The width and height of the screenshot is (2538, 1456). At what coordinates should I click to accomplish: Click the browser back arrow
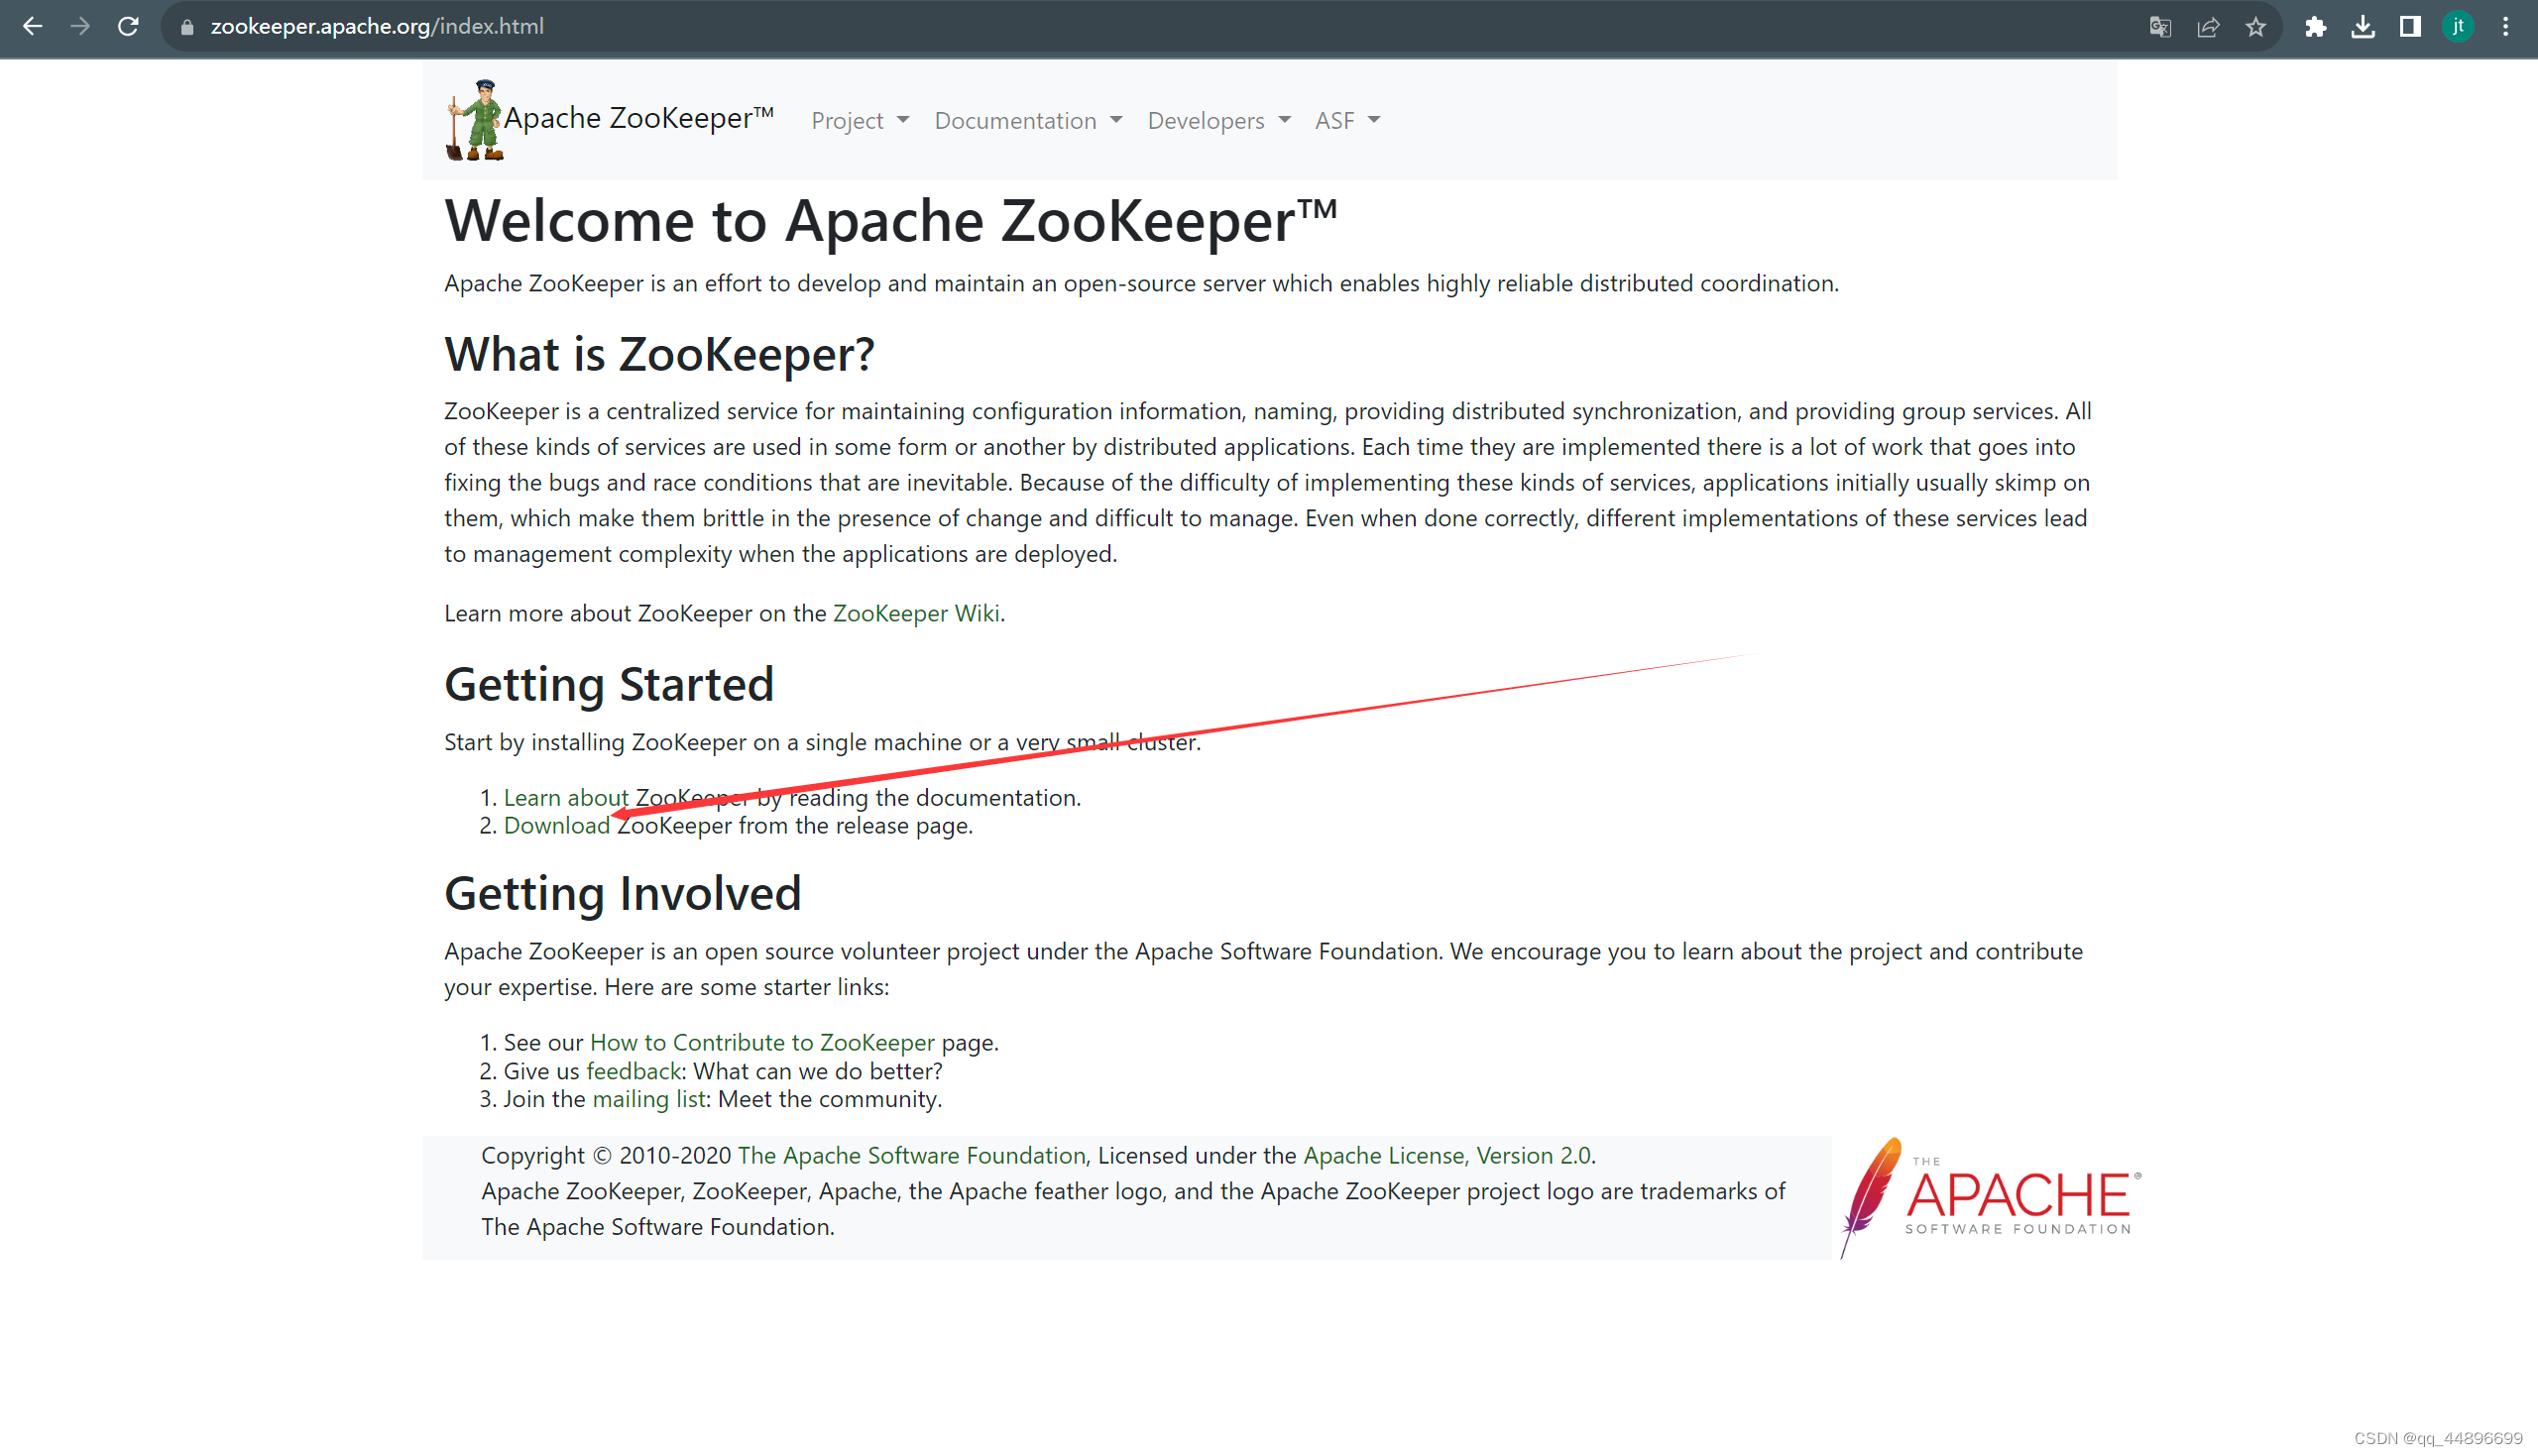(x=33, y=27)
